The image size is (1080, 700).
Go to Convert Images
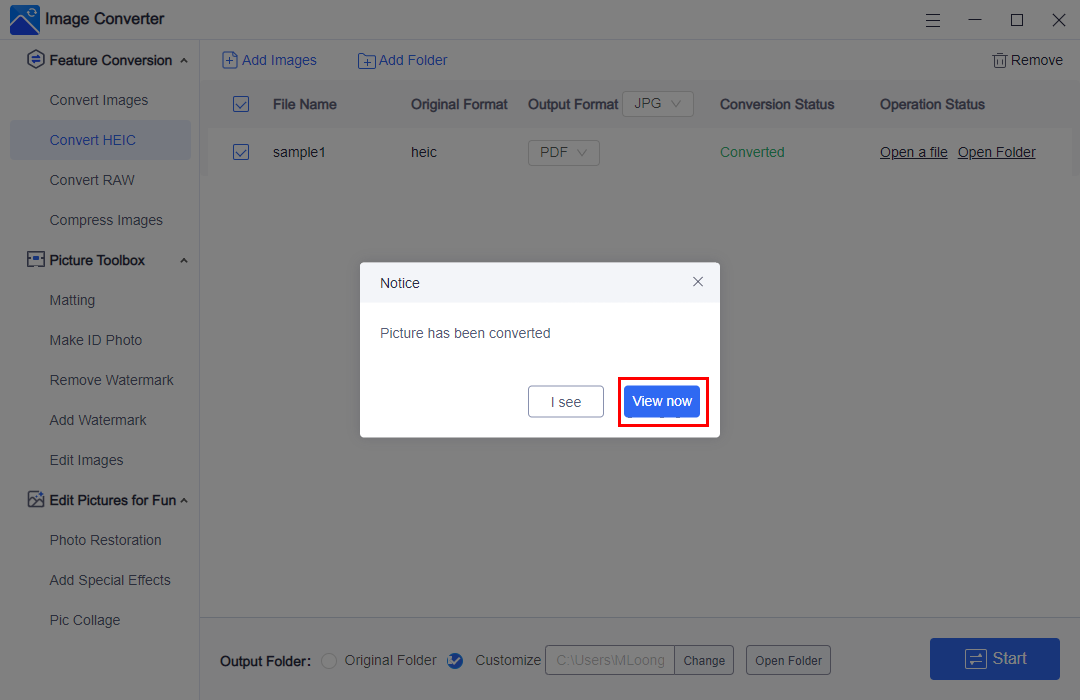tap(99, 100)
